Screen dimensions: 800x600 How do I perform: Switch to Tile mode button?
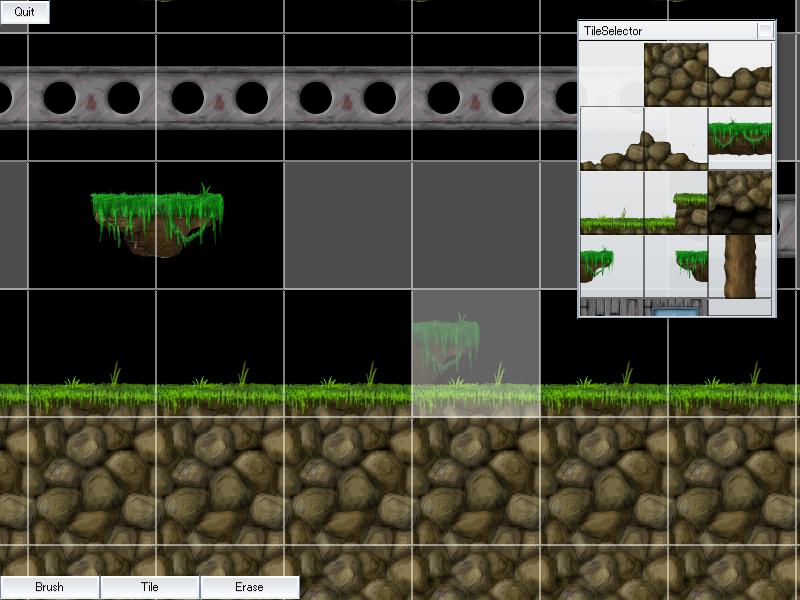[x=149, y=587]
